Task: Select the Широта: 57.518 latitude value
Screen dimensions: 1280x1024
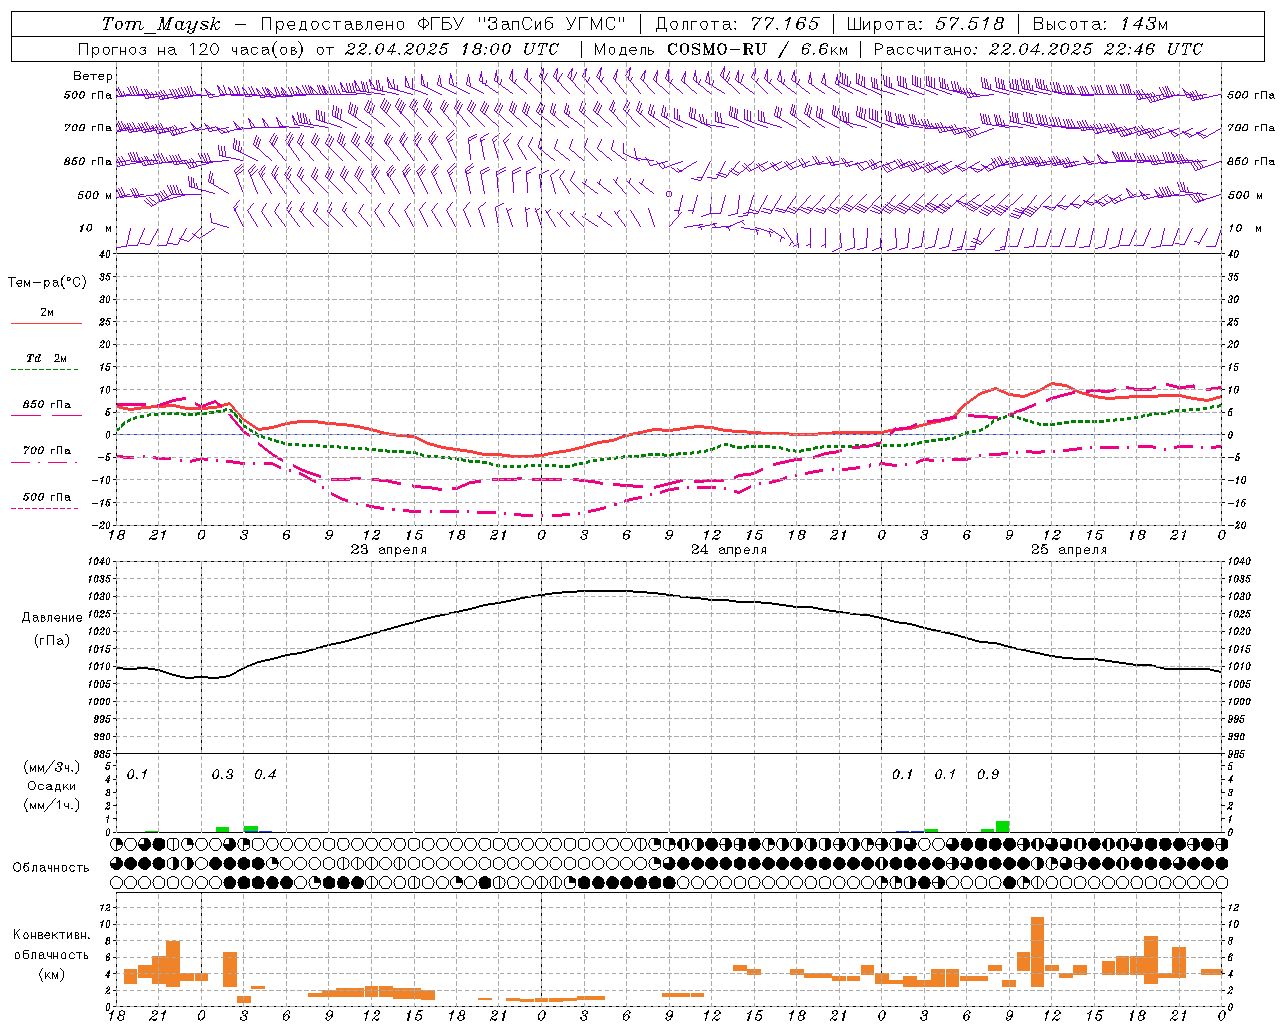Action: click(925, 24)
